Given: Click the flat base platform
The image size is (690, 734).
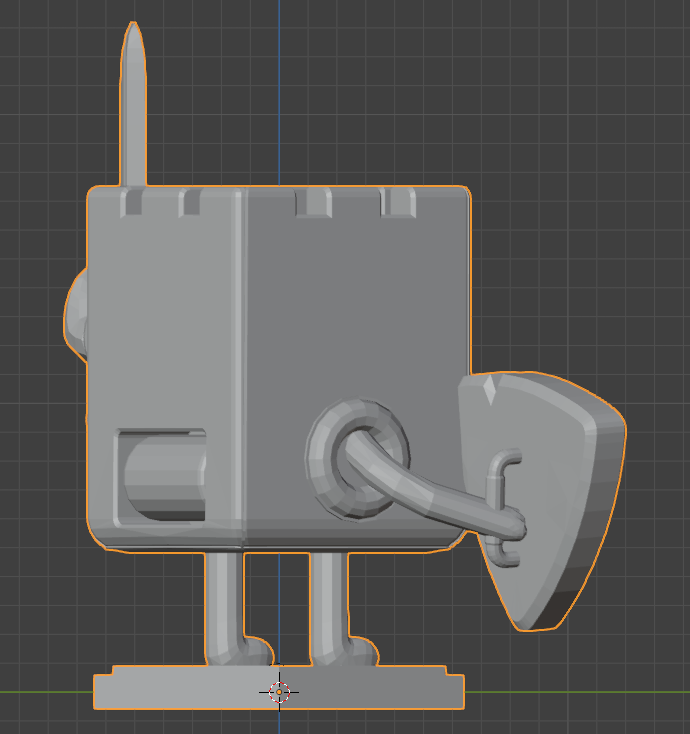Looking at the screenshot, I should [400, 689].
